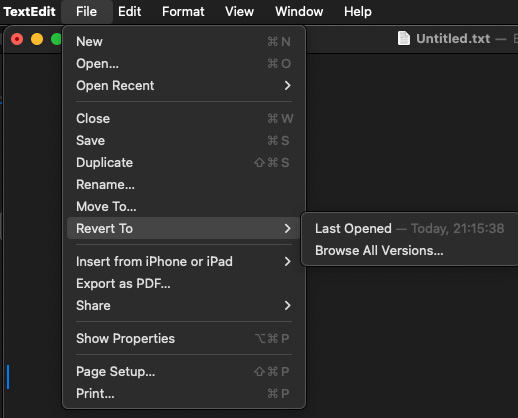Open the Help menu in menu bar

pos(358,12)
